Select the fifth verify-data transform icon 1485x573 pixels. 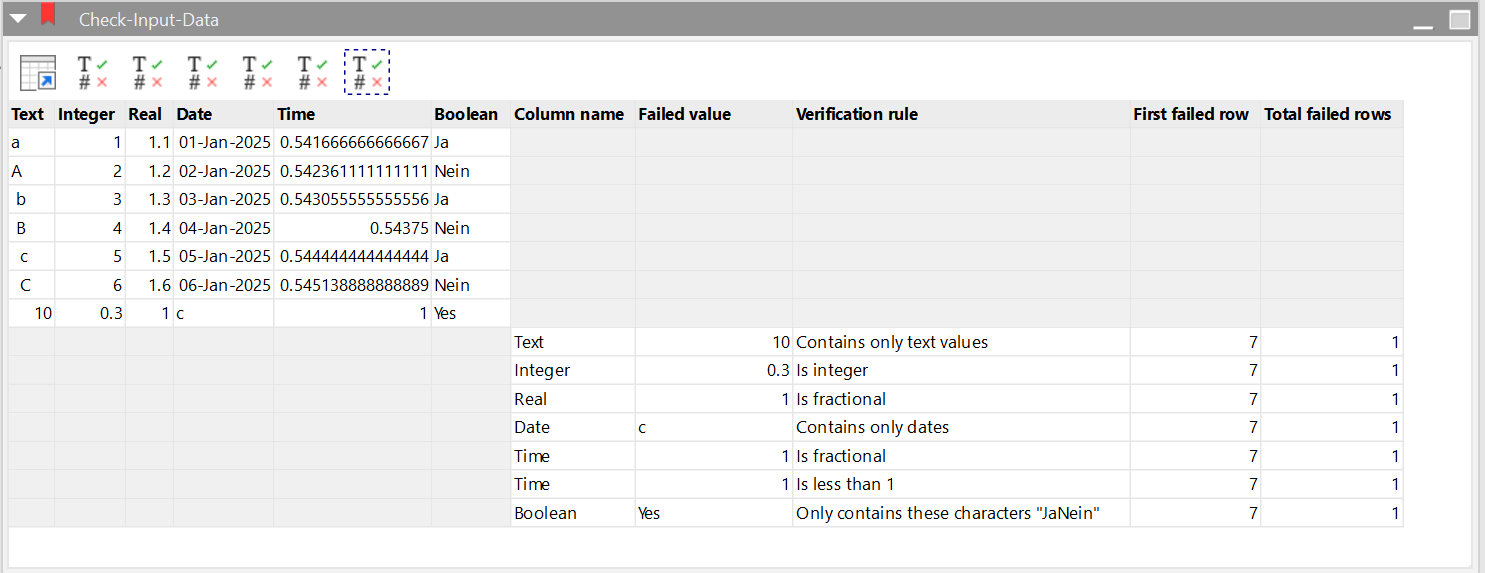pyautogui.click(x=312, y=72)
